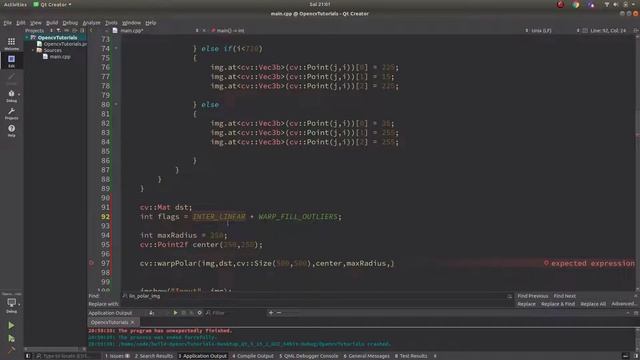The image size is (640, 360).
Task: Close the OpencvTutorials output tab
Action: click(133, 322)
